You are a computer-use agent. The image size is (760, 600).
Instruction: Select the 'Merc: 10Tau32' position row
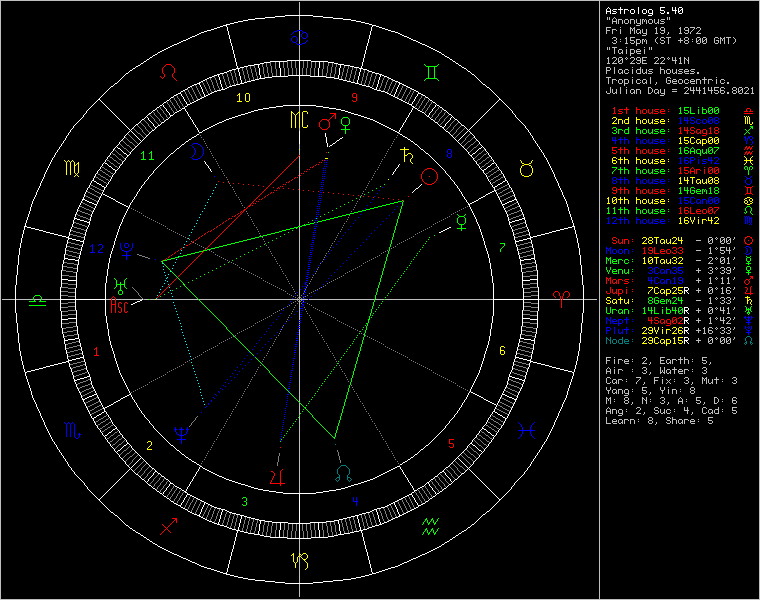click(680, 261)
